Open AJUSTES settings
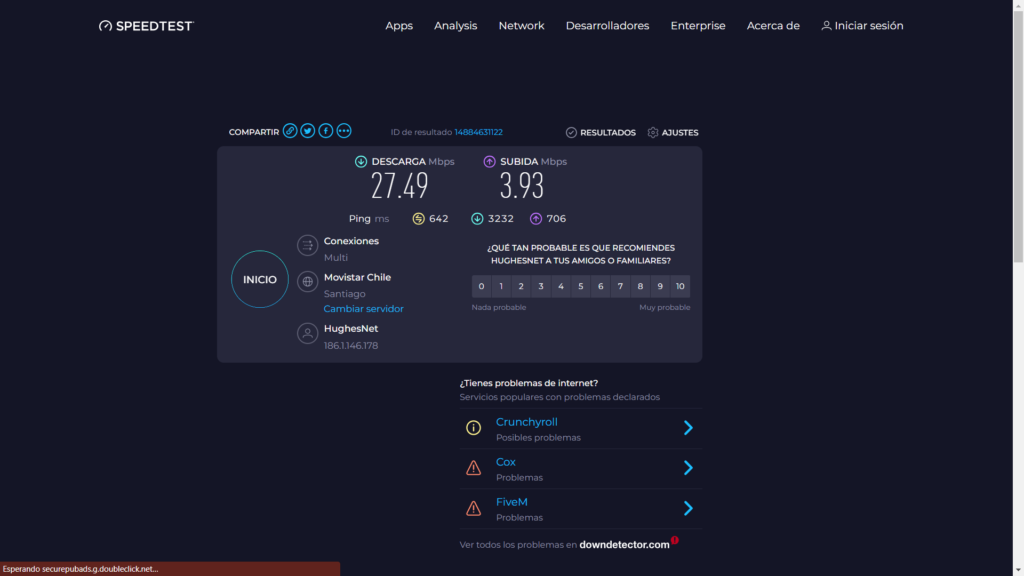Screen dimensions: 1024x576 (x=680, y=133)
